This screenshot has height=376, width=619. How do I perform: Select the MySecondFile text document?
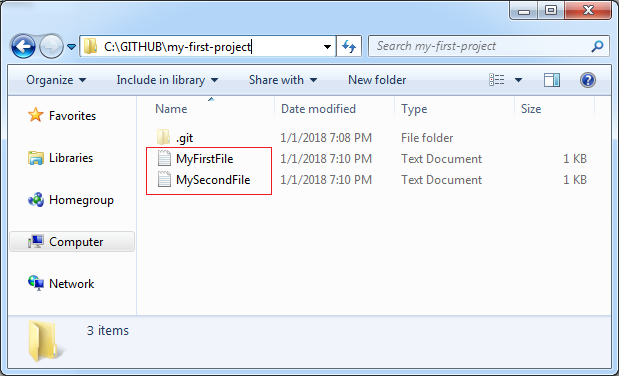coord(213,180)
